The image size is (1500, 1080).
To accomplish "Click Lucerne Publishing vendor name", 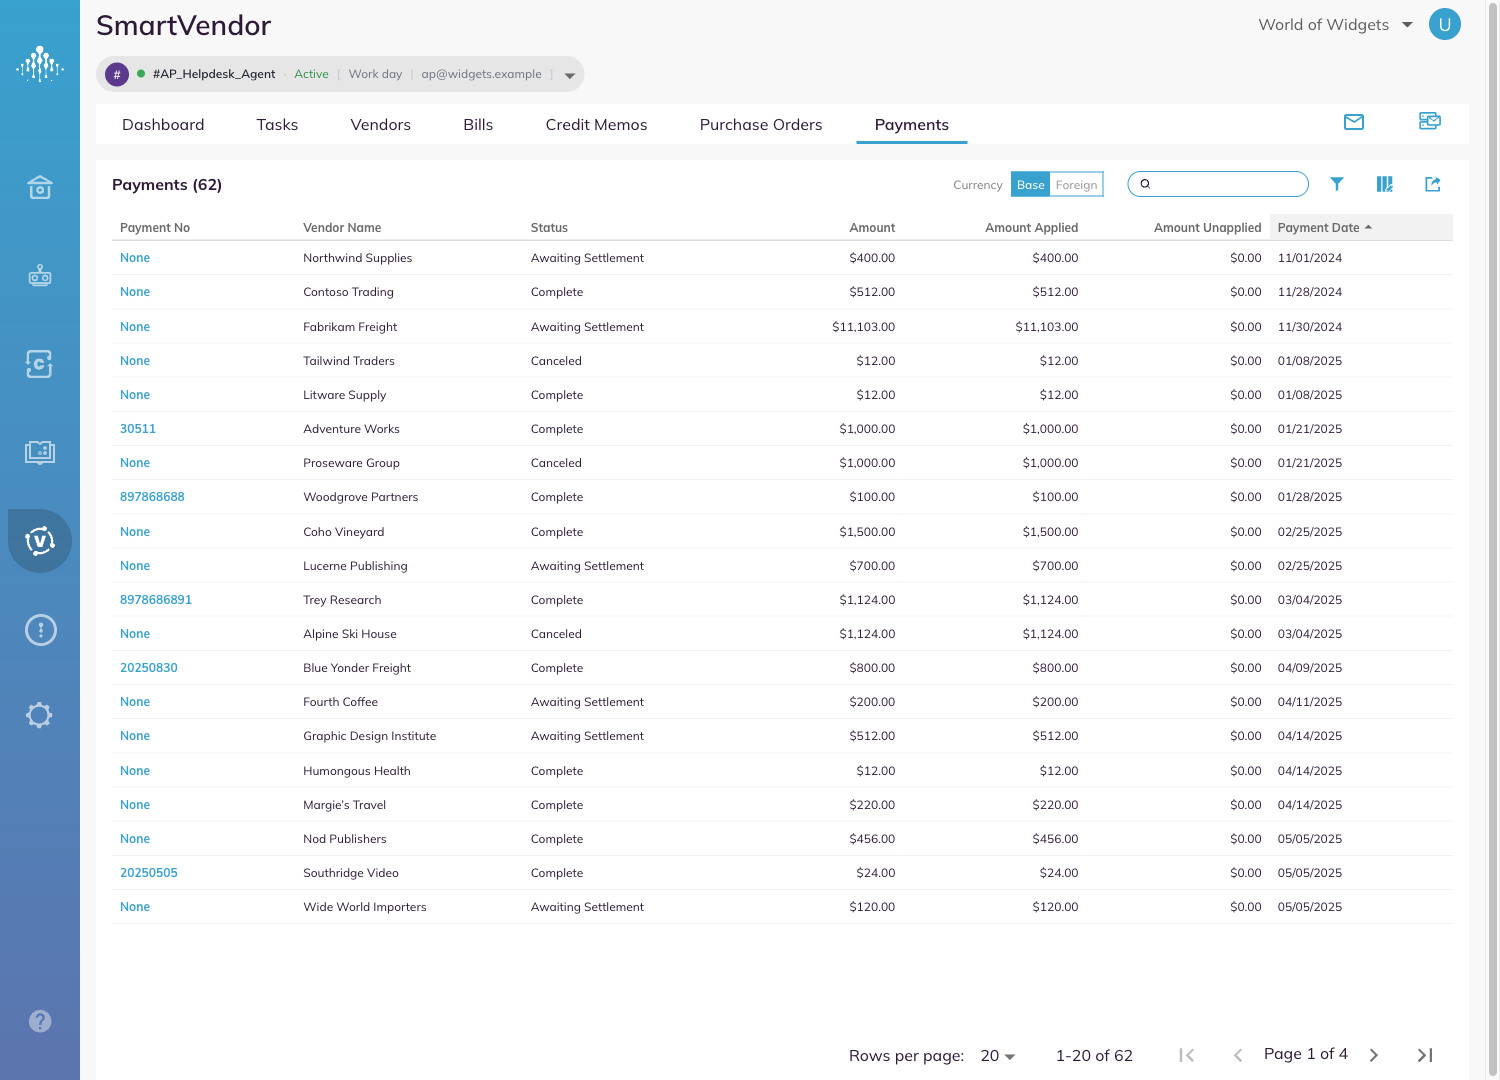I will (355, 566).
